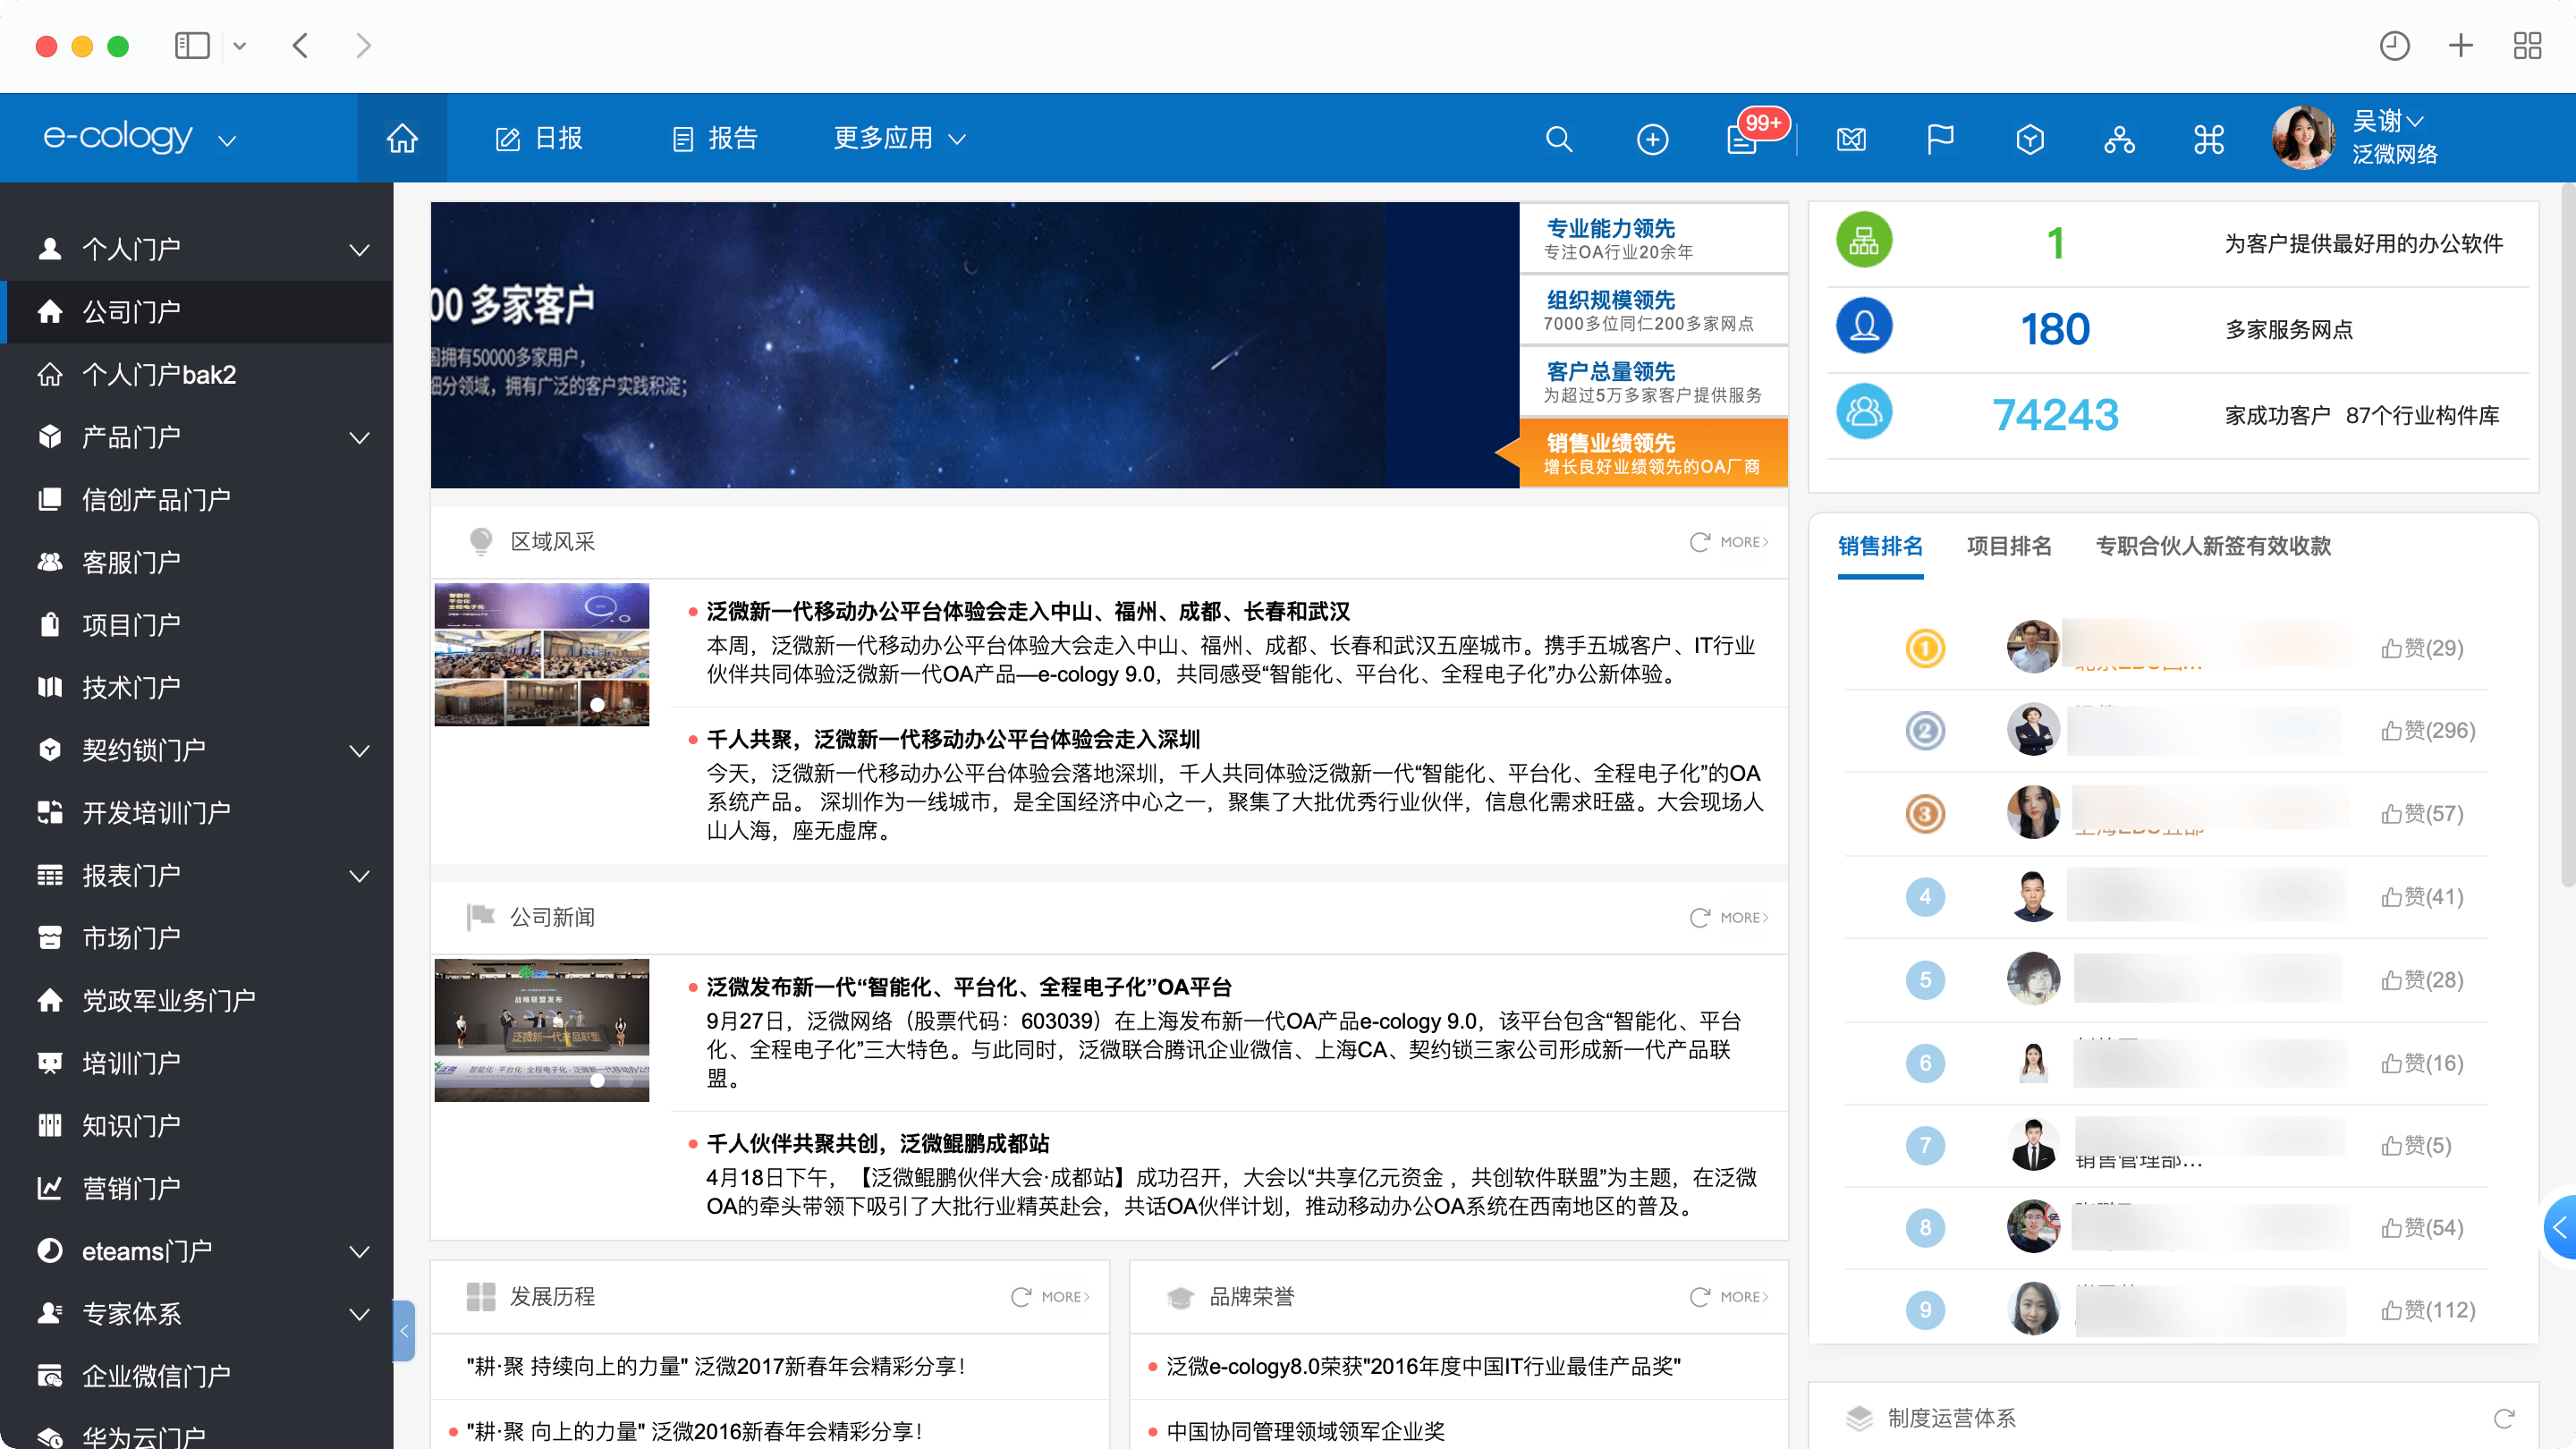Viewport: 2576px width, 1449px height.
Task: Like the rank 2 salesperson (赞296)
Action: click(2427, 730)
